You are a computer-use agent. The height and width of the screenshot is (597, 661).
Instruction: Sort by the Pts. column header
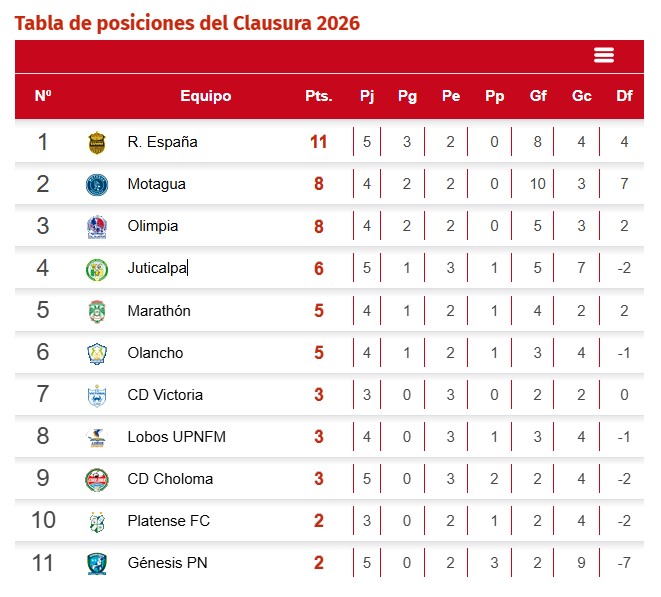(x=318, y=96)
